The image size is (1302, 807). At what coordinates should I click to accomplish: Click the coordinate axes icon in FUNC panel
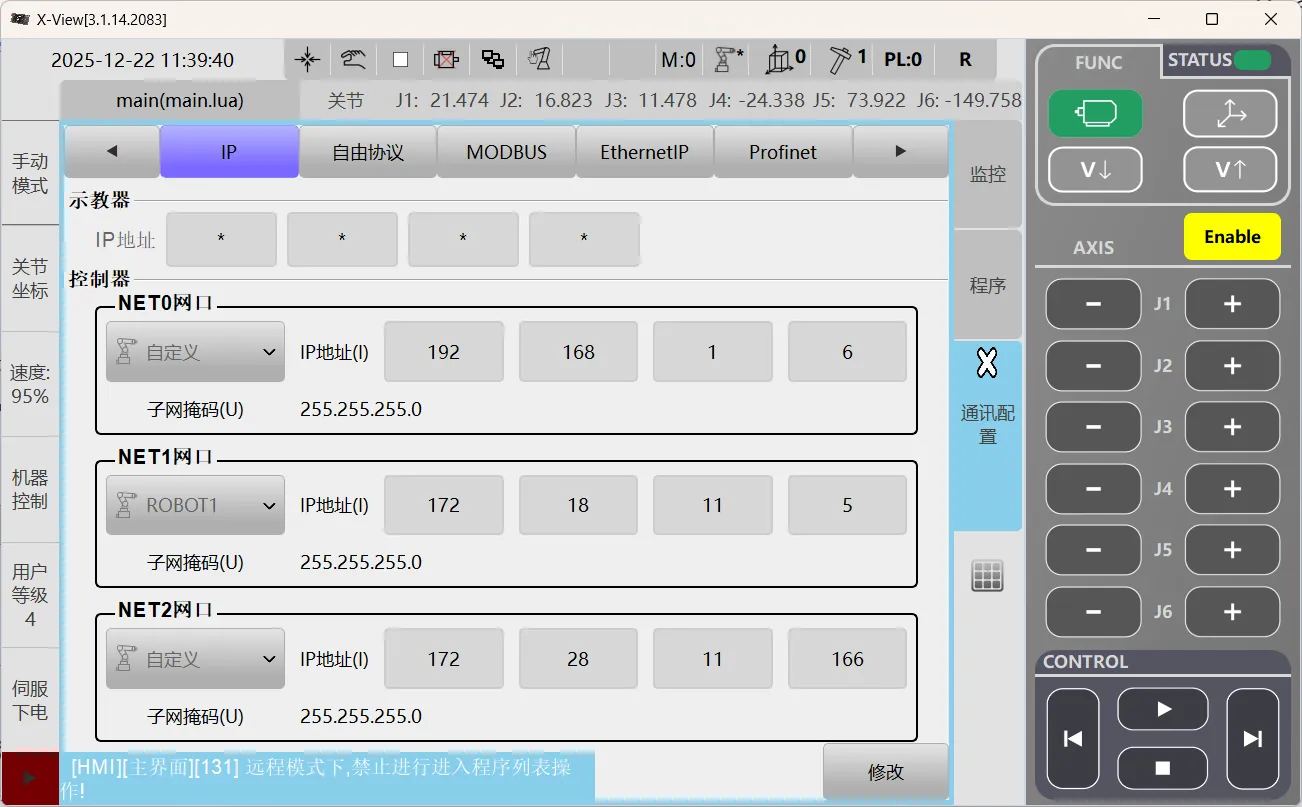(x=1230, y=113)
